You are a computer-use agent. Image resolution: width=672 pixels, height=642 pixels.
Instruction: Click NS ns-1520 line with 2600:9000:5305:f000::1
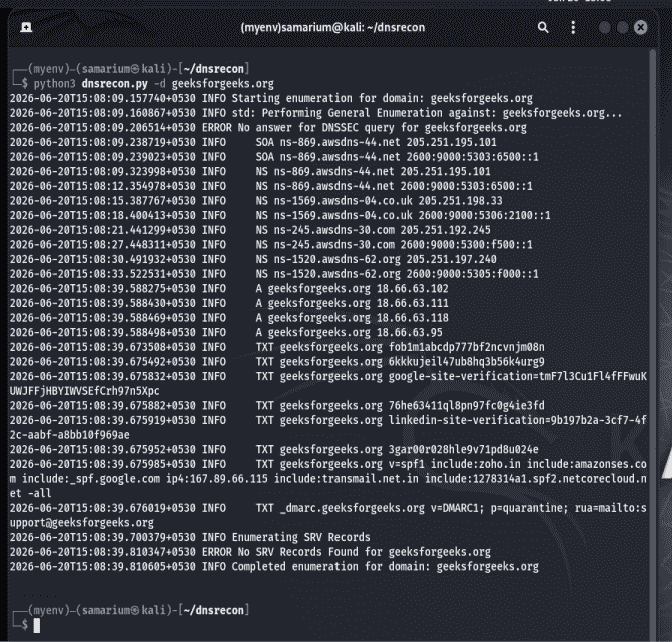pyautogui.click(x=274, y=273)
